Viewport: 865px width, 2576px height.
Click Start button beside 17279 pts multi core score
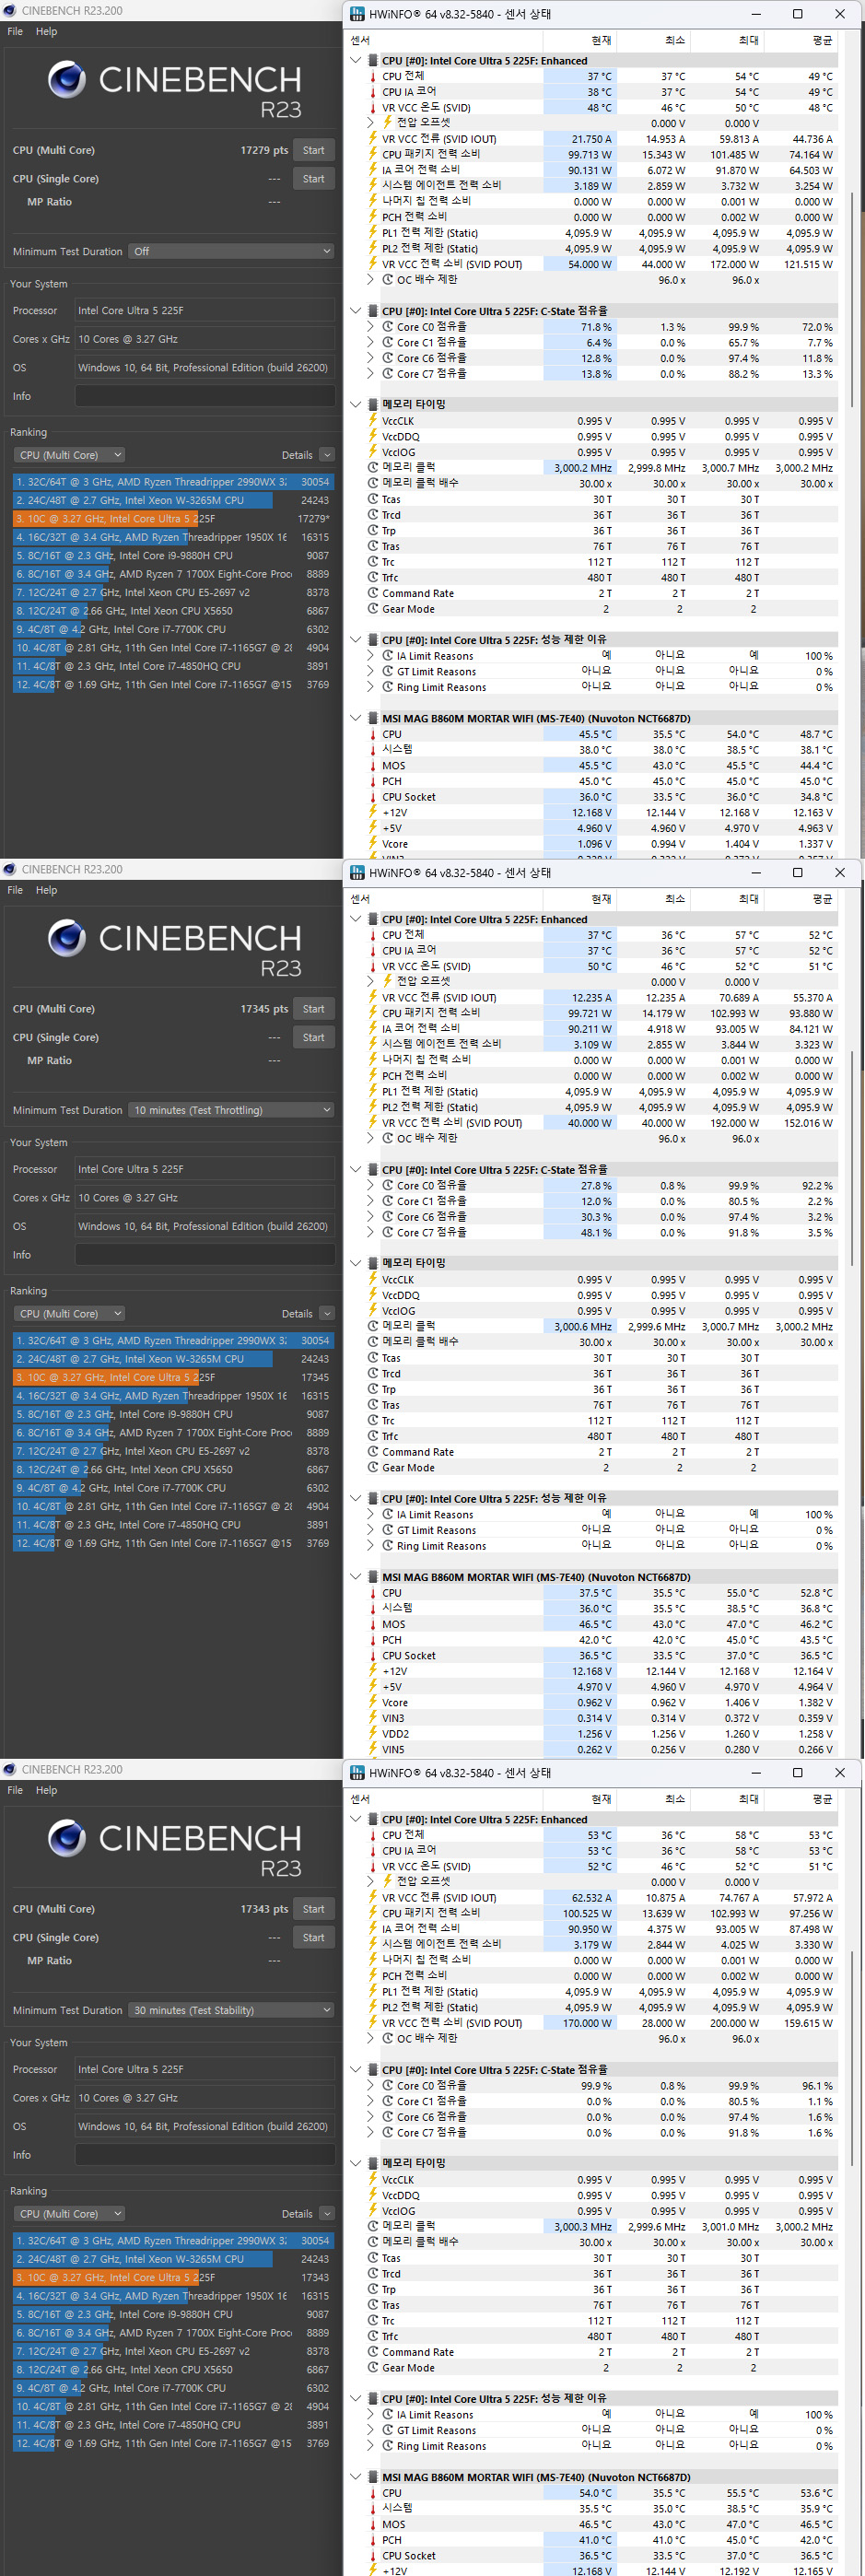tap(314, 150)
